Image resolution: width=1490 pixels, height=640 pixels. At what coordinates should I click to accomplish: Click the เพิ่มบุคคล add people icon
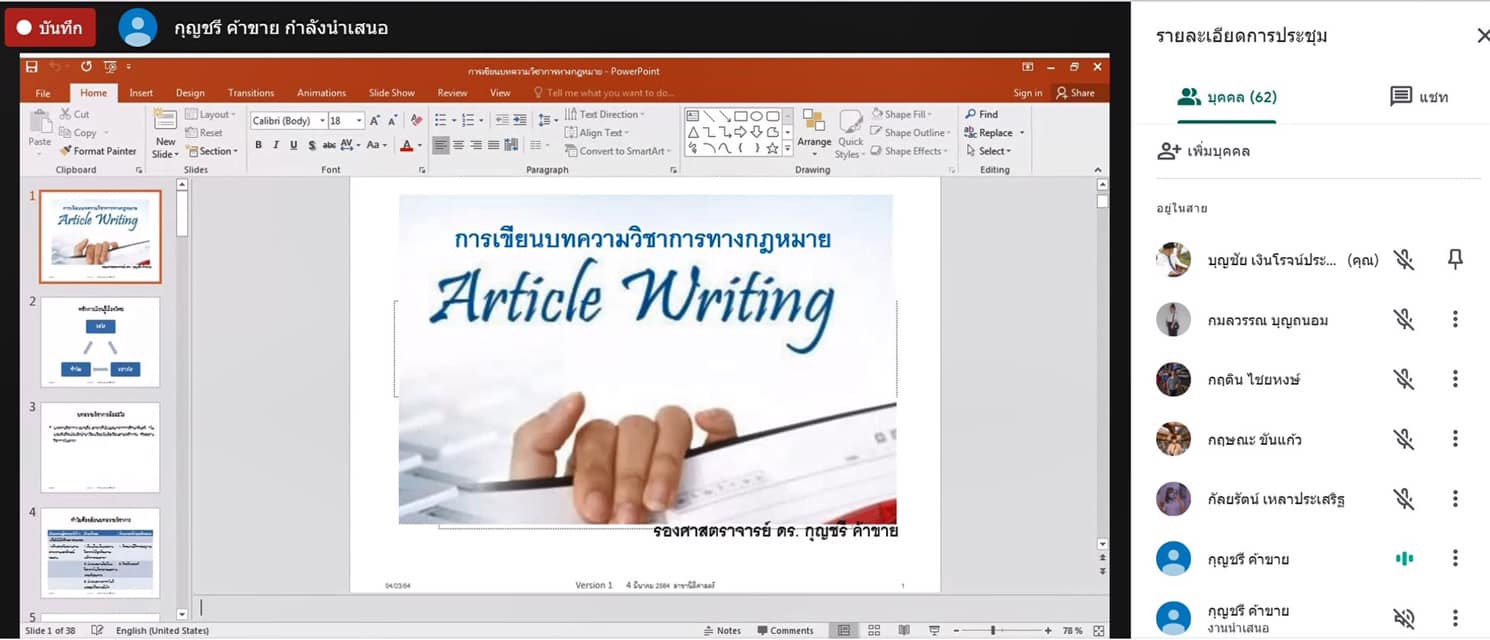(x=1169, y=151)
